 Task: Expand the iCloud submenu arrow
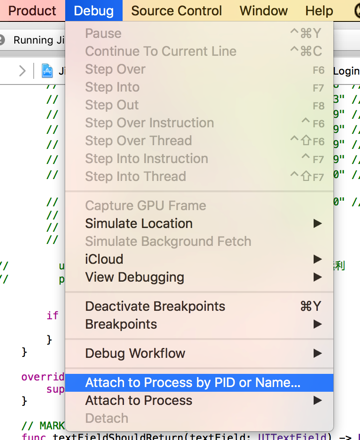point(317,259)
